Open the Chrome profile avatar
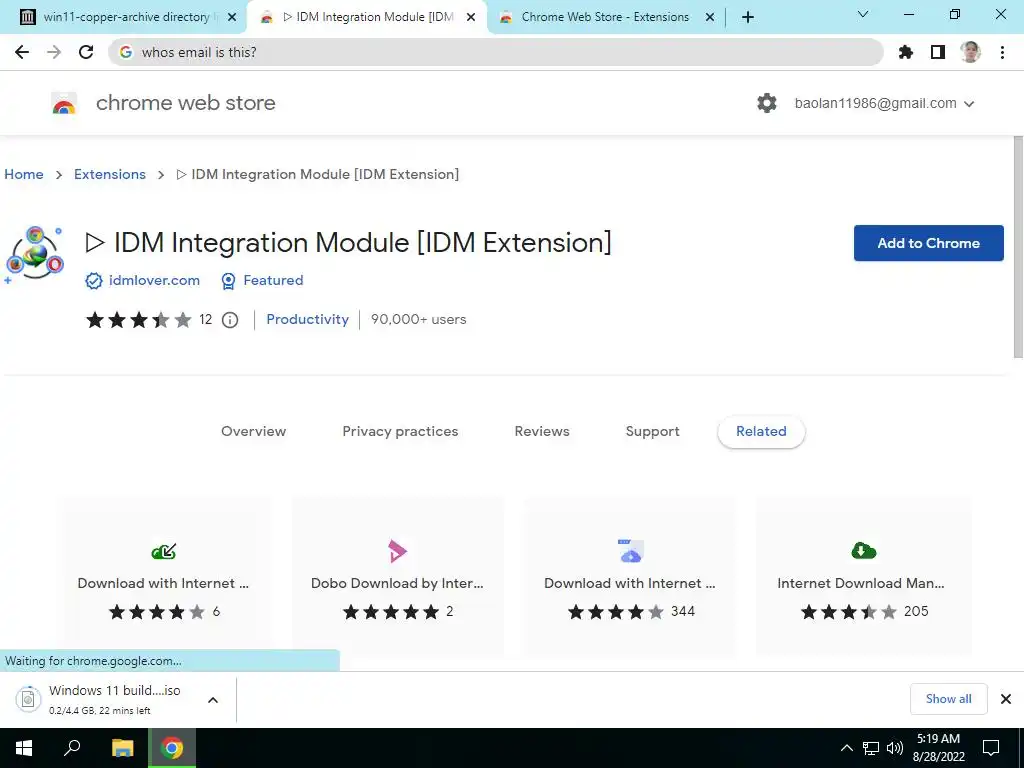 [x=970, y=52]
